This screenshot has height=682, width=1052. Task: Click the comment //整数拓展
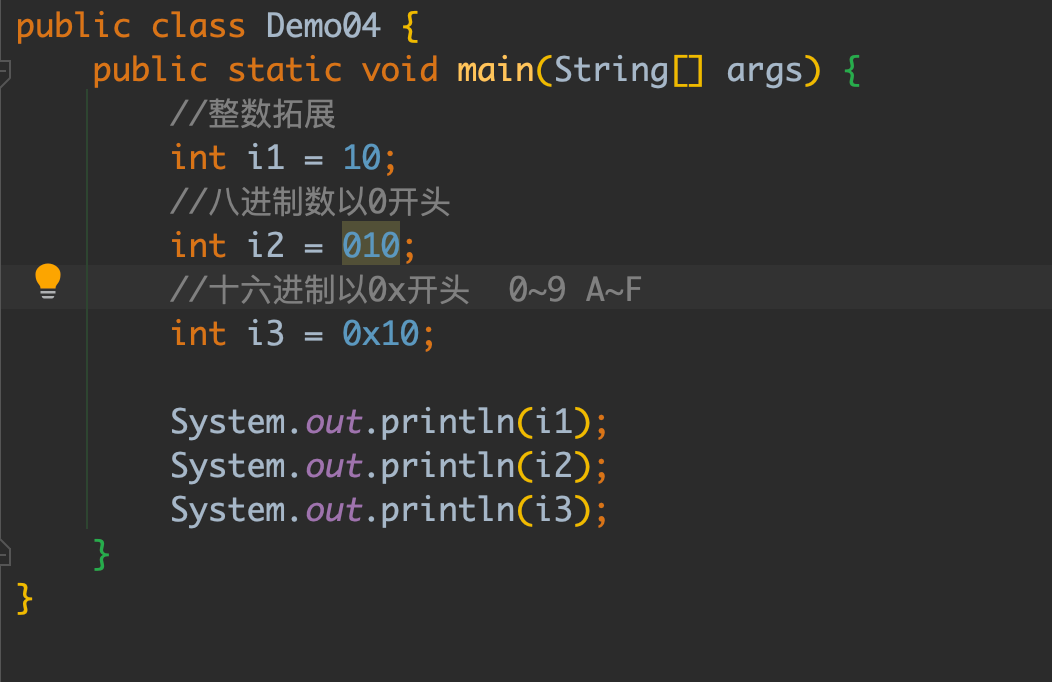[252, 113]
